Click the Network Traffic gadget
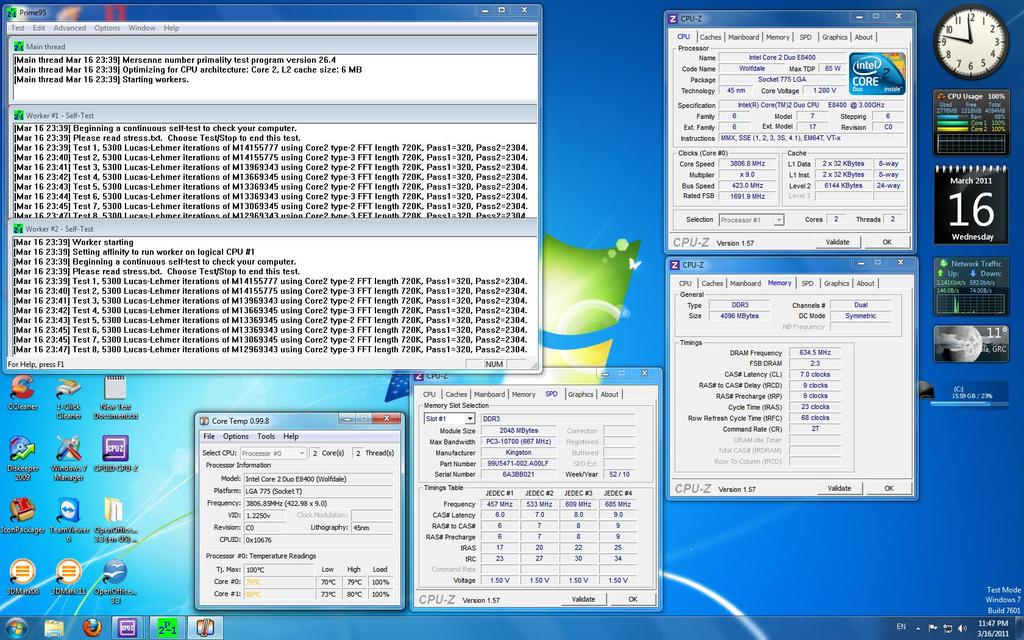The width and height of the screenshot is (1024, 640). 971,286
